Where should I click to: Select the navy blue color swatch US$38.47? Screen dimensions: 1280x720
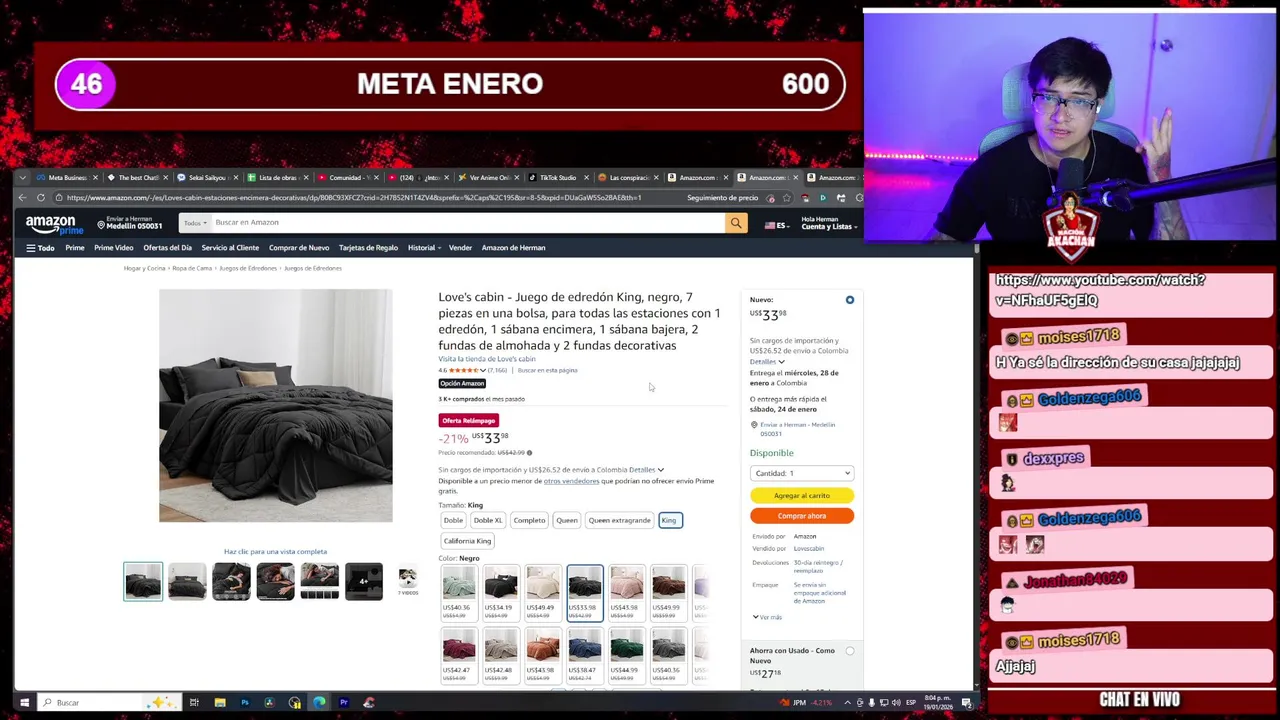pos(585,656)
